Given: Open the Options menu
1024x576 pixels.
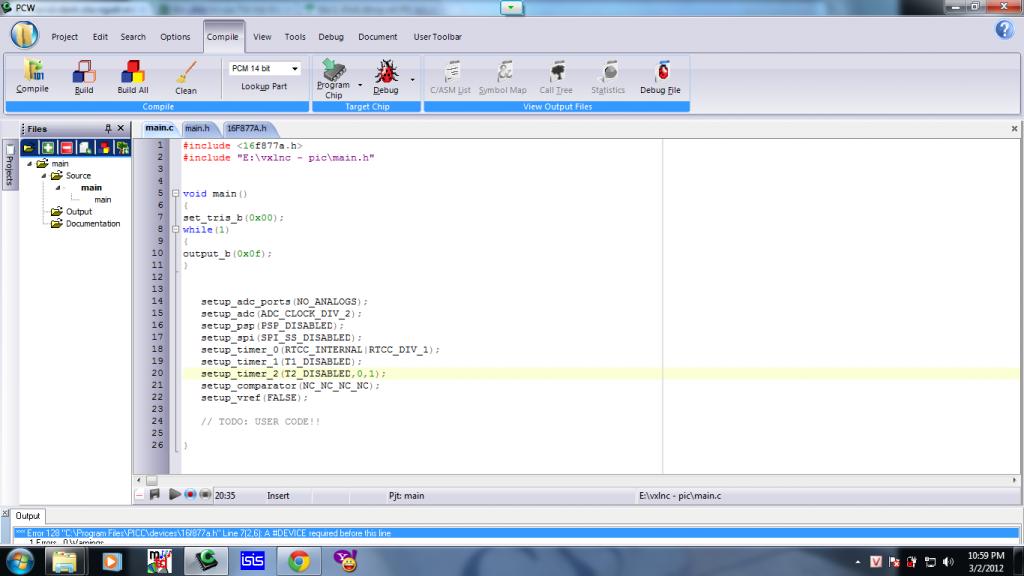Looking at the screenshot, I should pos(175,37).
